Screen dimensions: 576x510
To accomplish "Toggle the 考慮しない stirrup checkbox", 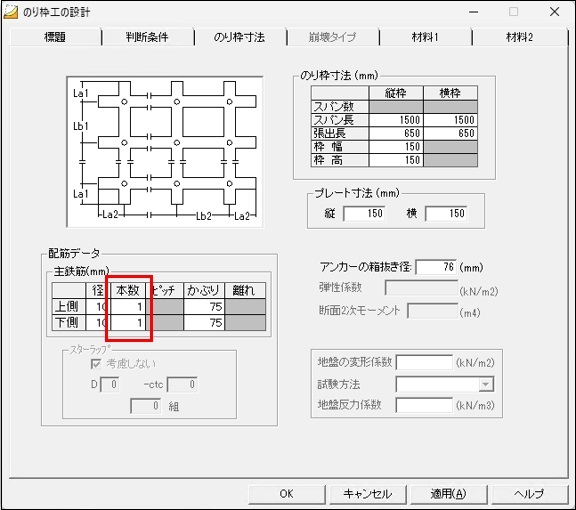I will tap(96, 364).
